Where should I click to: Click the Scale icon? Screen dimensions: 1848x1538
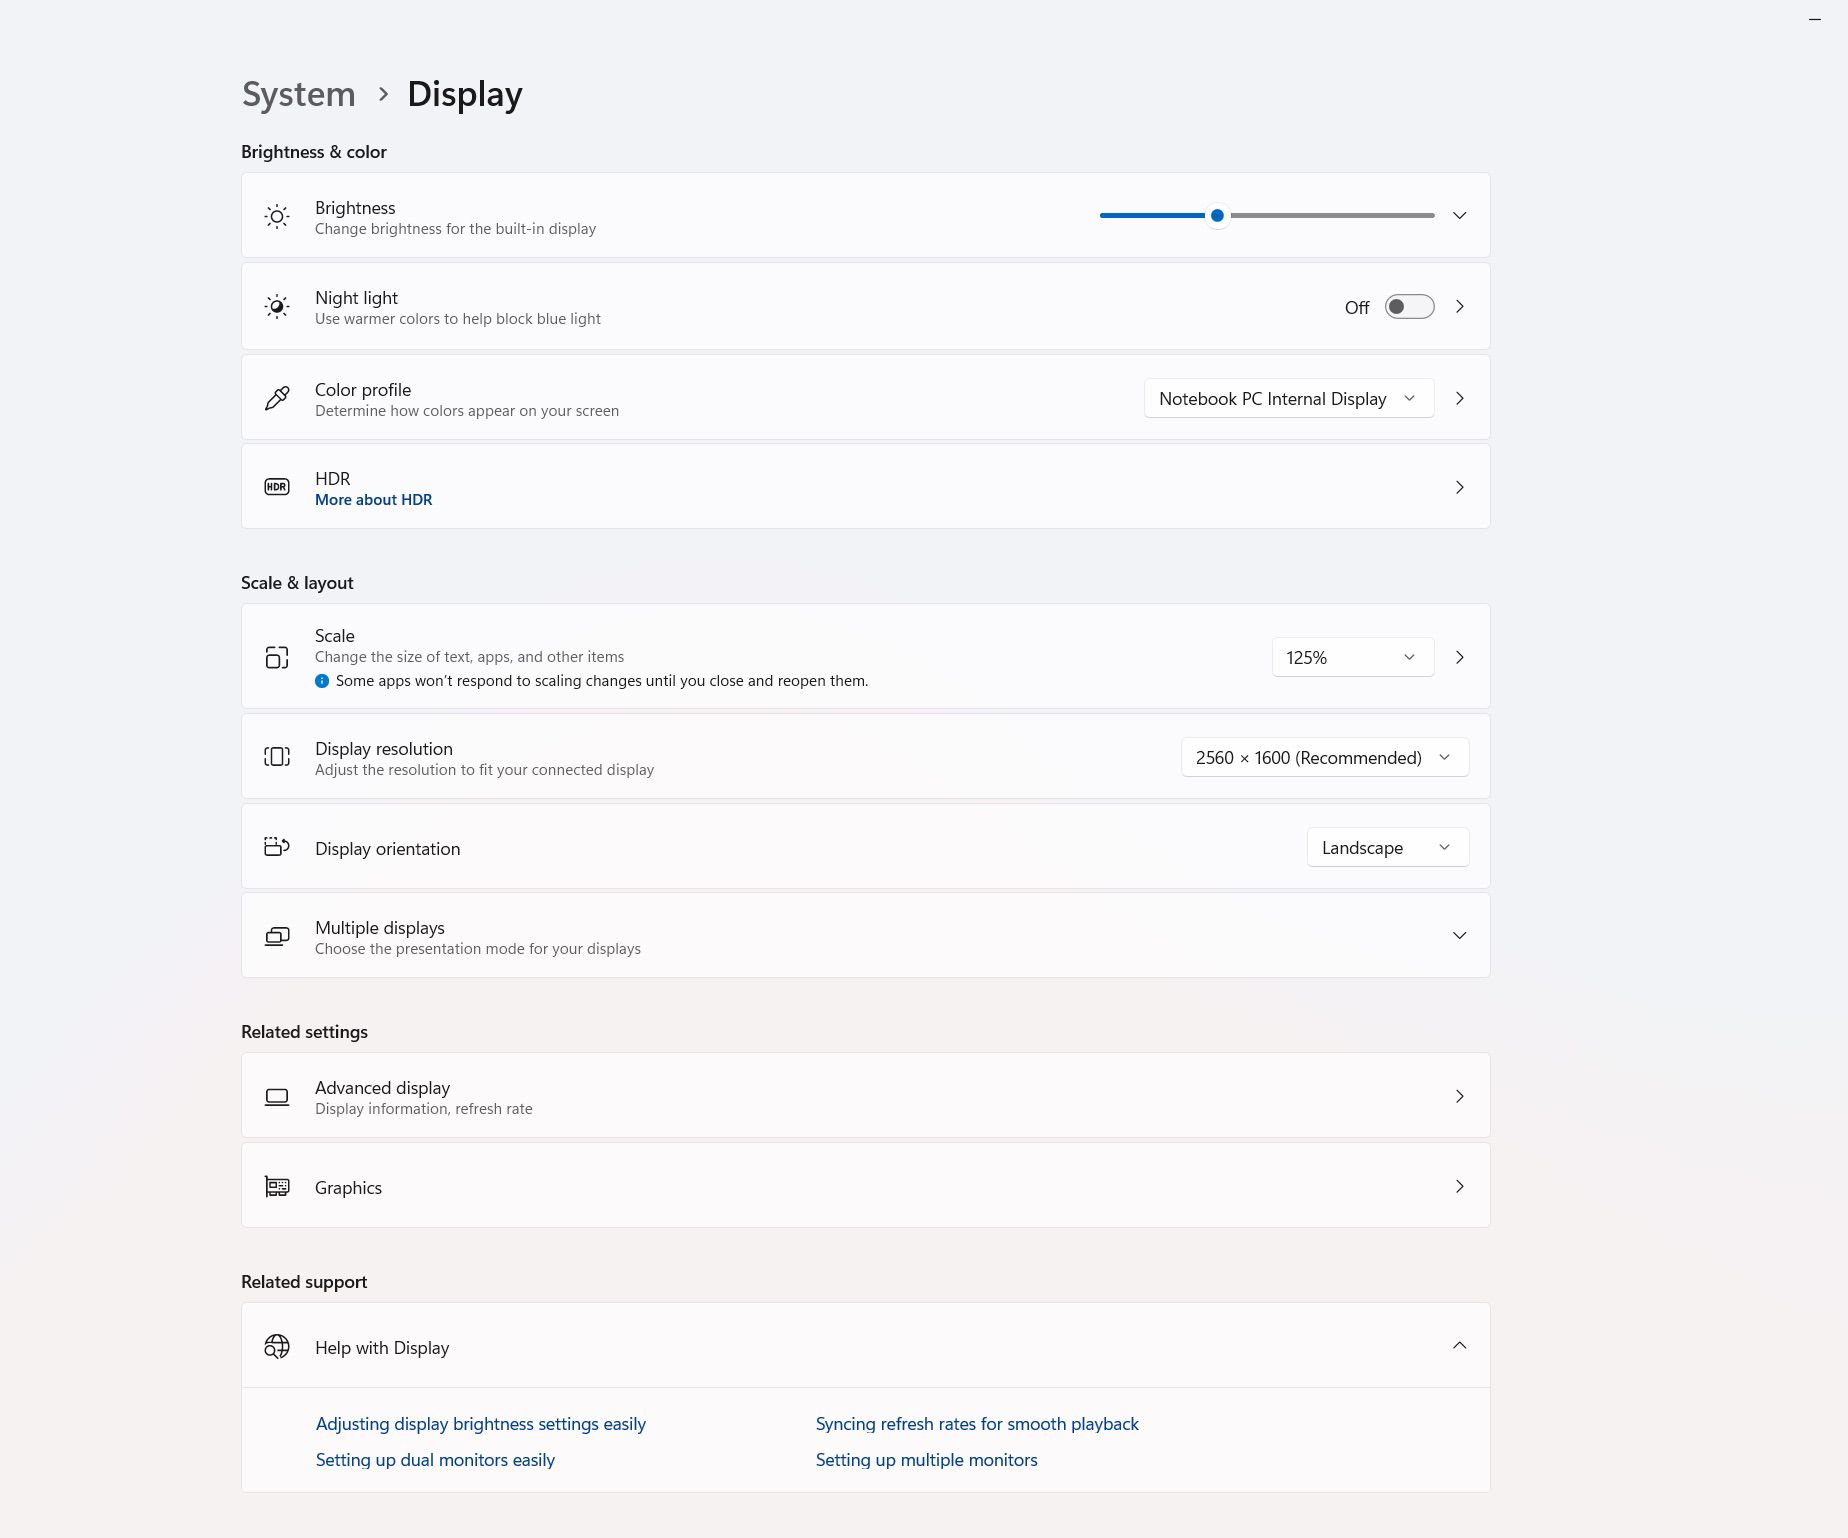click(x=277, y=657)
